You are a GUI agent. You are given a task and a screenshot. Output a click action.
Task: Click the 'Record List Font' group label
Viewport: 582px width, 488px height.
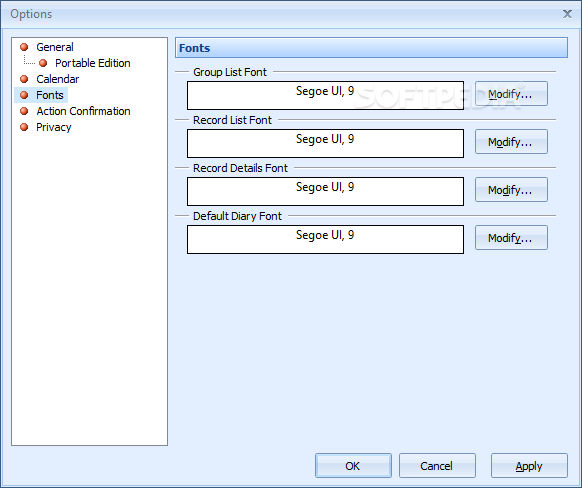(x=232, y=120)
